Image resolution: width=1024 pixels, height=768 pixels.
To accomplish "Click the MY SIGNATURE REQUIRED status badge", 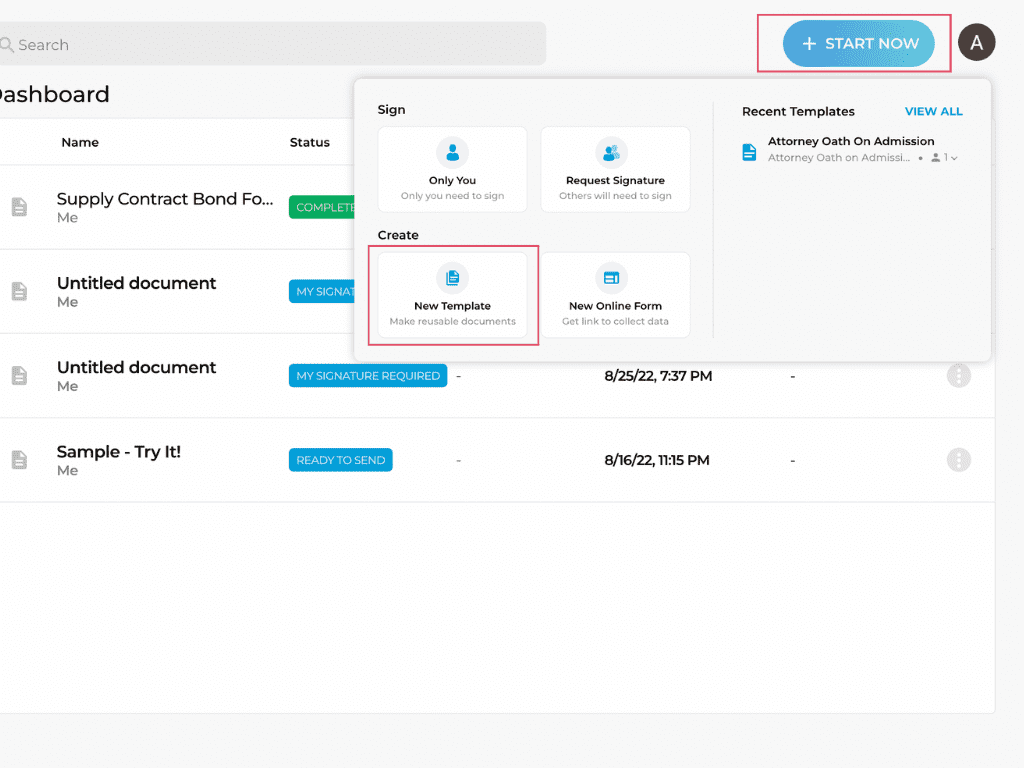I will coord(368,376).
